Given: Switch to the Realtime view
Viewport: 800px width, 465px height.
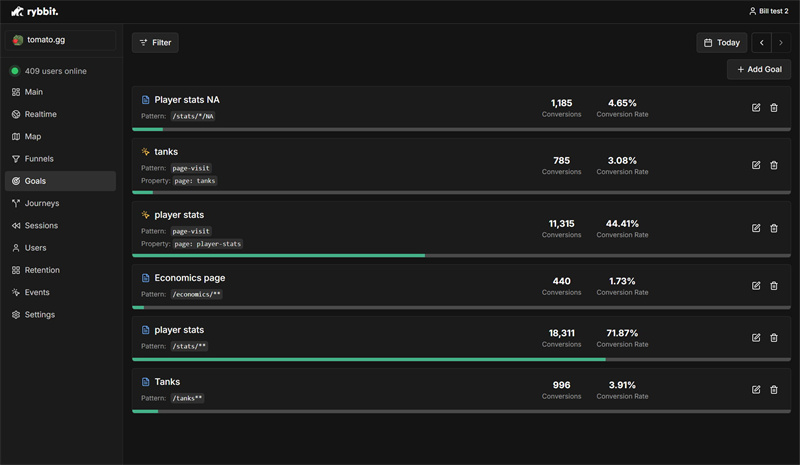Looking at the screenshot, I should pos(40,114).
